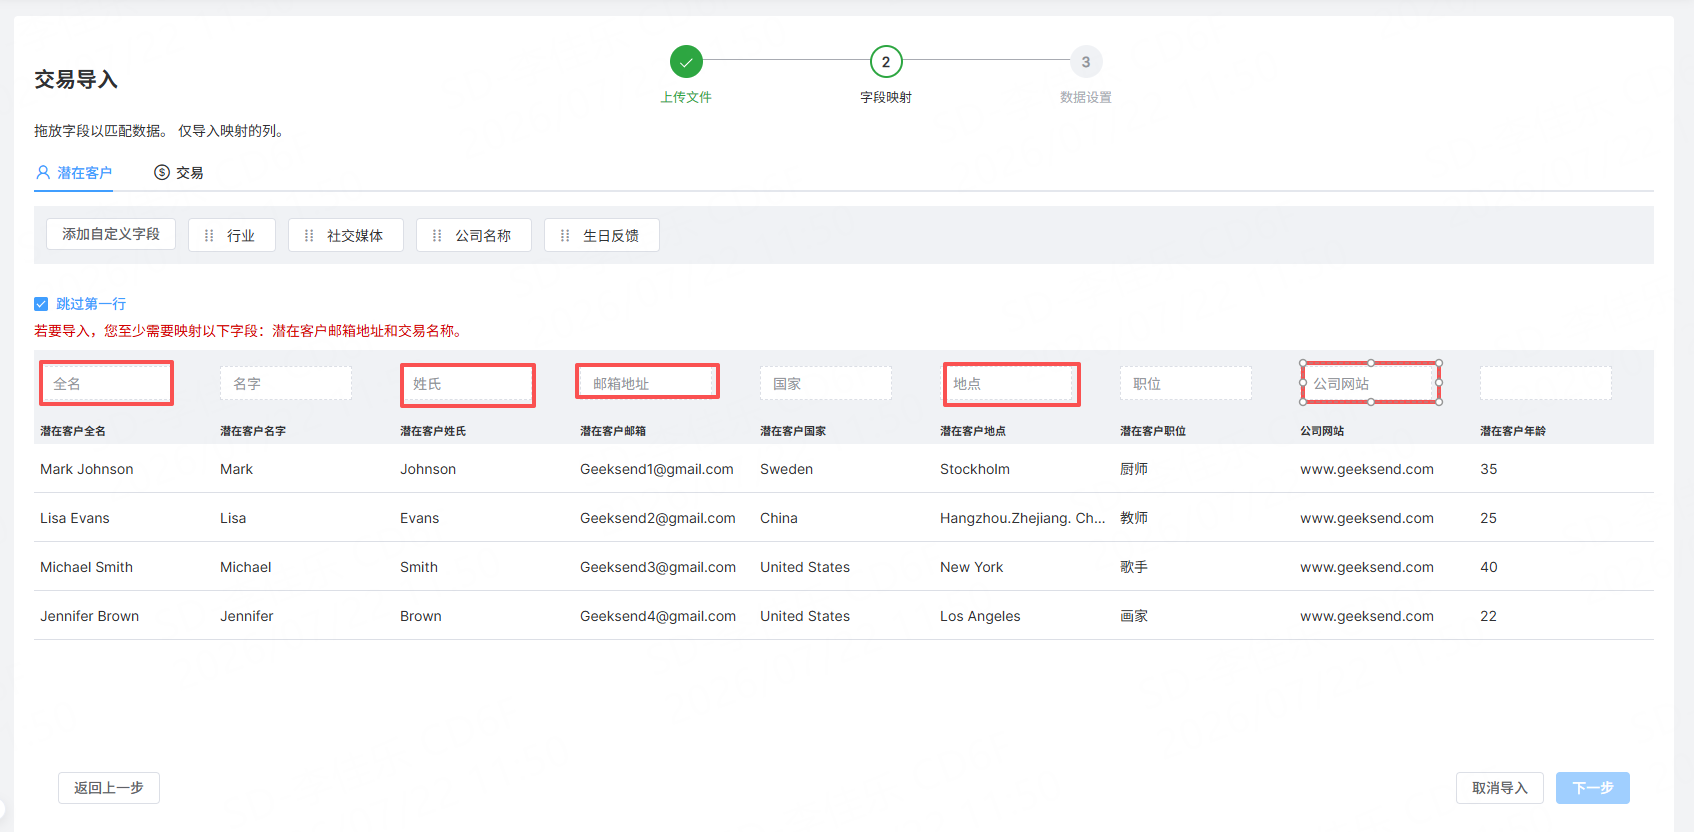Click the 上传文件 step label
This screenshot has height=832, width=1694.
click(x=686, y=97)
